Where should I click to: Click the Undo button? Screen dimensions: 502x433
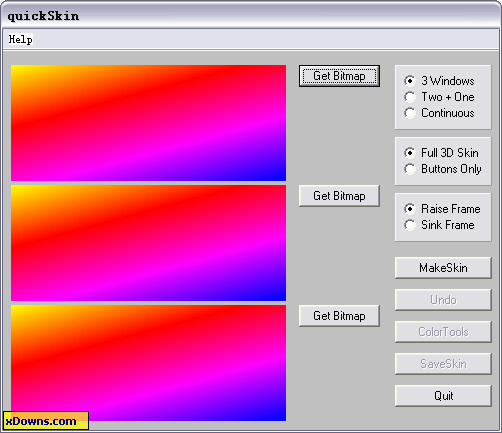443,300
